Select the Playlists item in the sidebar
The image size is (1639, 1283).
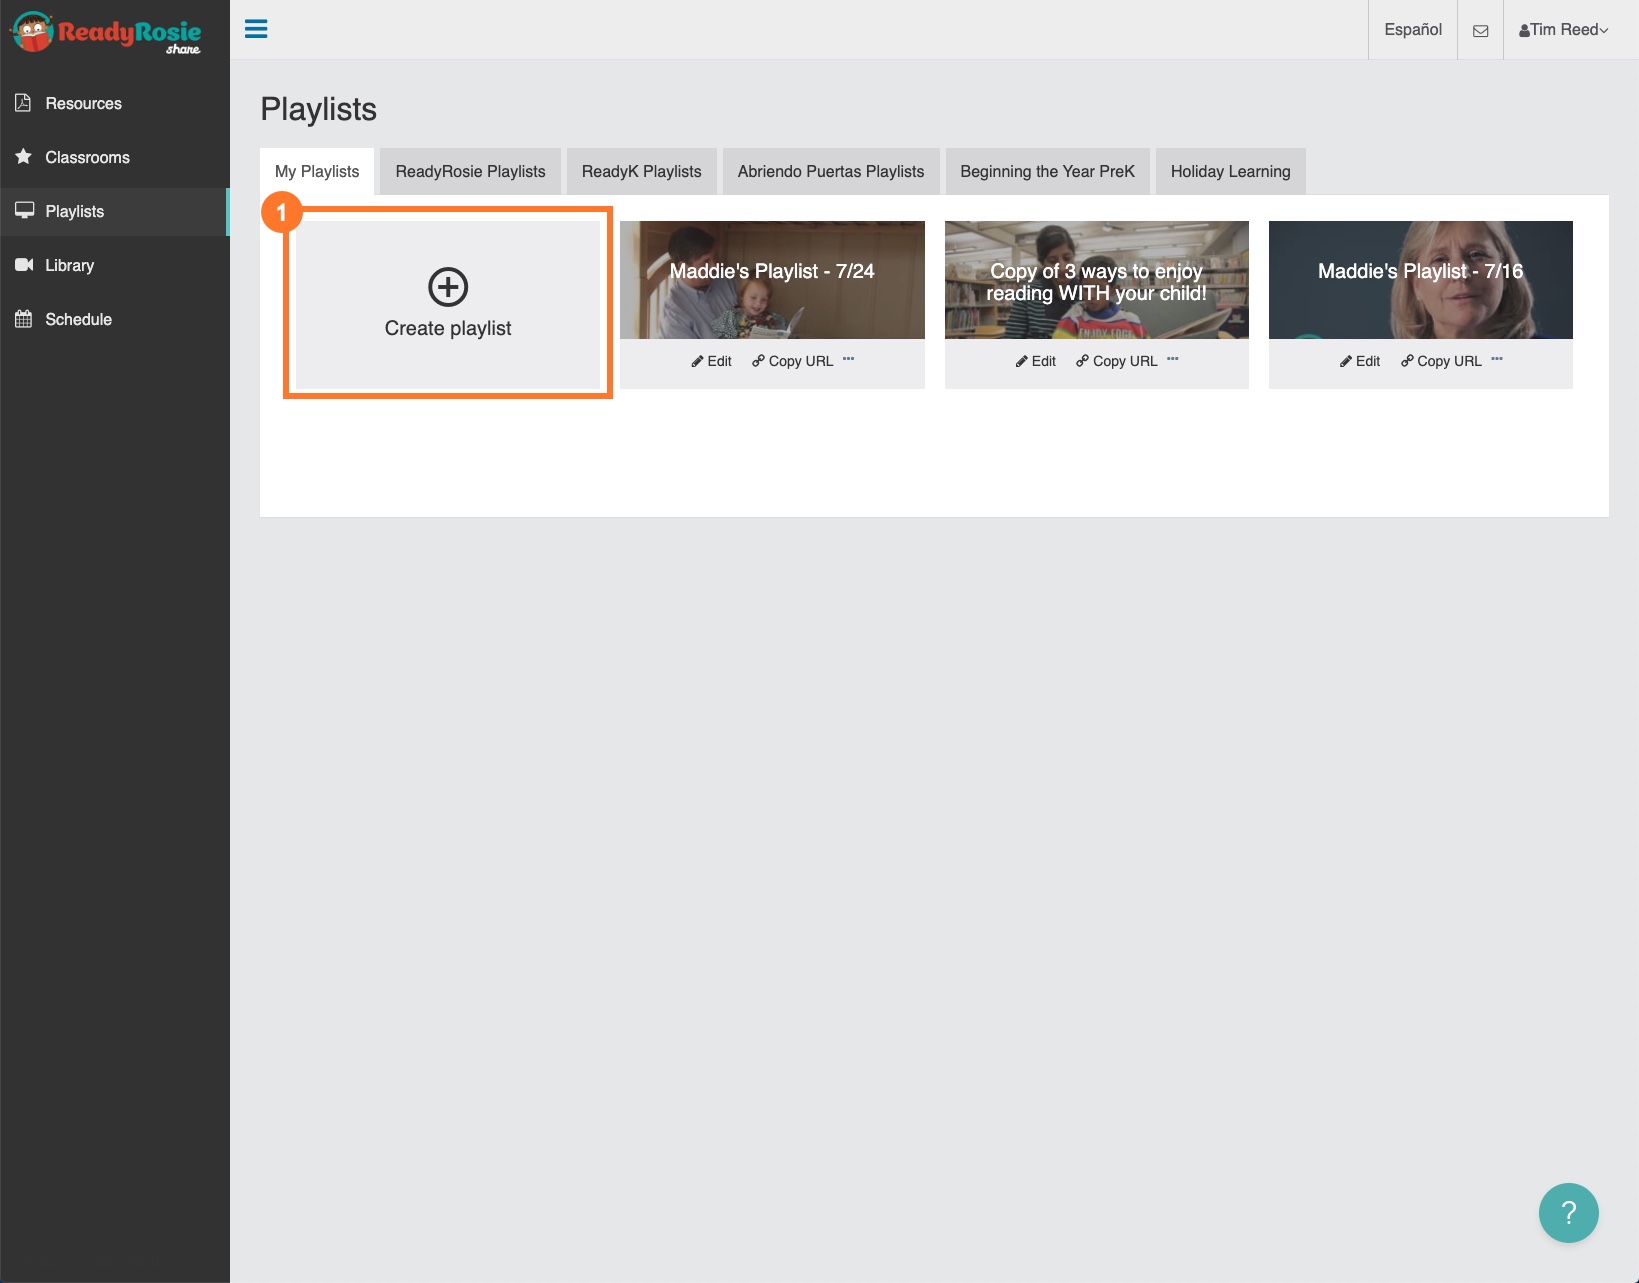tap(74, 211)
